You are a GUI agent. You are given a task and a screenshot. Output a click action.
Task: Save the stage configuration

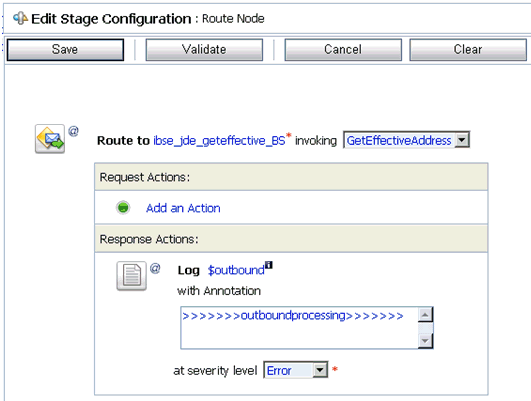point(65,50)
